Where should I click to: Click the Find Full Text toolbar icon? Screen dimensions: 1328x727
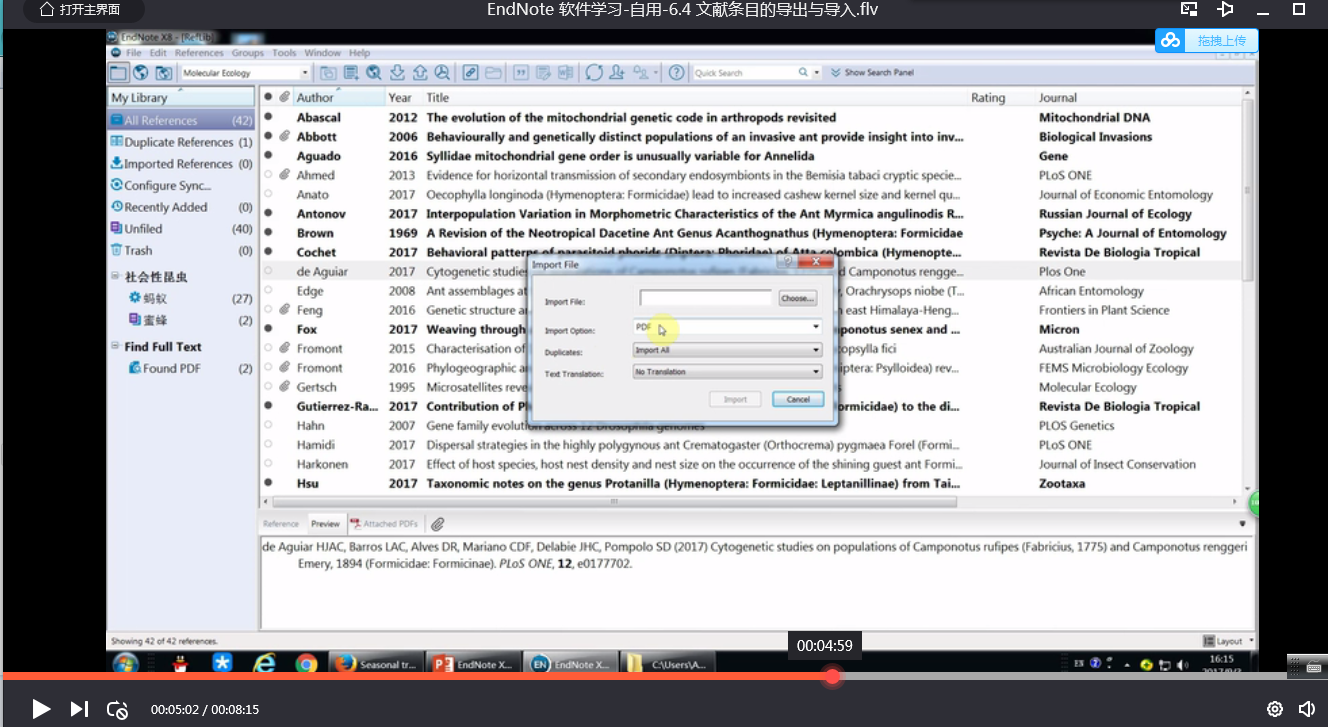coord(442,73)
